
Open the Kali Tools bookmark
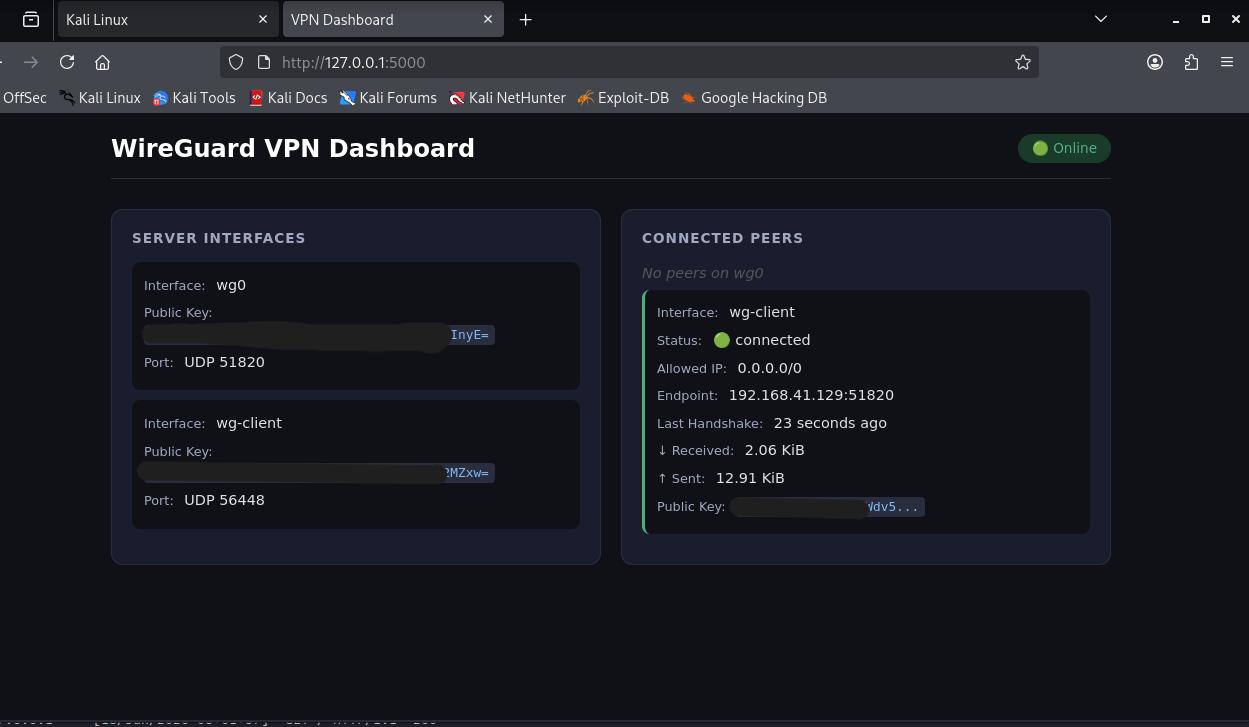[195, 98]
